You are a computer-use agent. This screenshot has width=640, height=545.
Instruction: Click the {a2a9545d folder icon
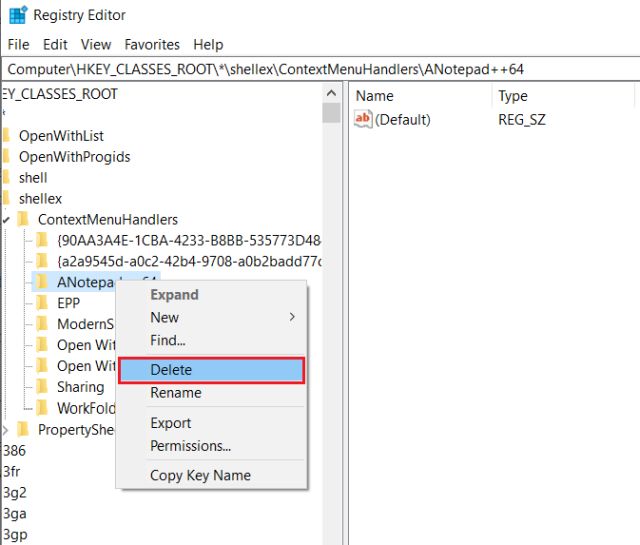(42, 261)
